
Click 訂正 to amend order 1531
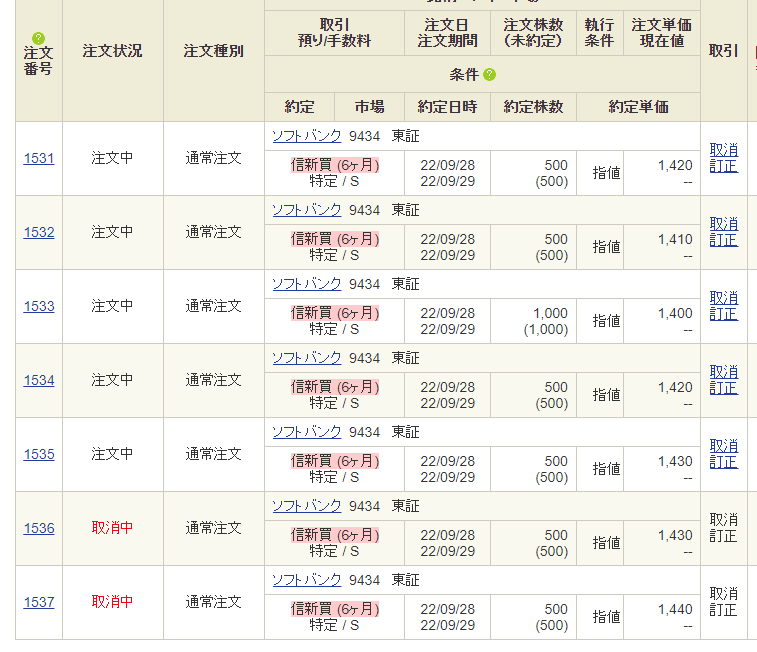723,166
